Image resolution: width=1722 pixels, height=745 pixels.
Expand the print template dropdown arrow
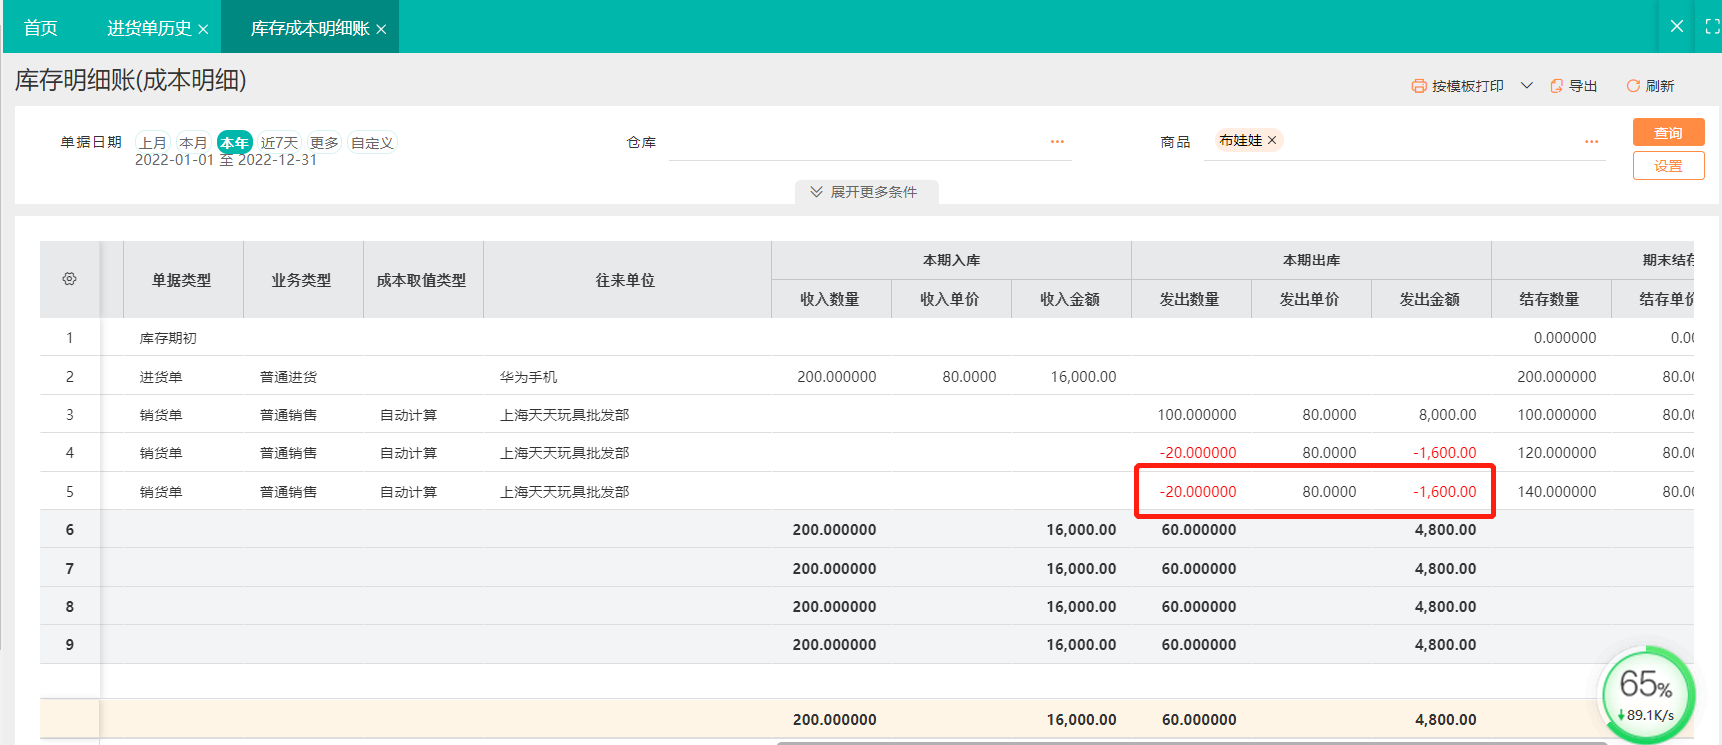pyautogui.click(x=1526, y=86)
